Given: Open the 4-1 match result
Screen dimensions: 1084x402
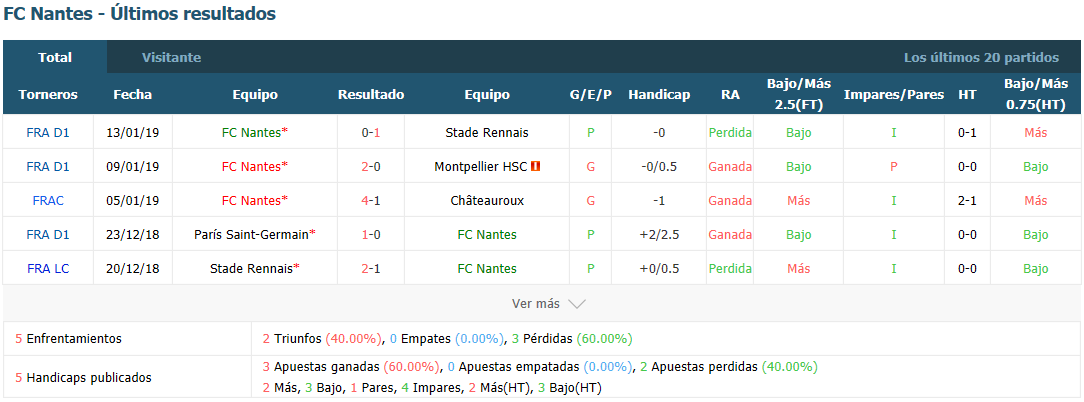Looking at the screenshot, I should [371, 201].
